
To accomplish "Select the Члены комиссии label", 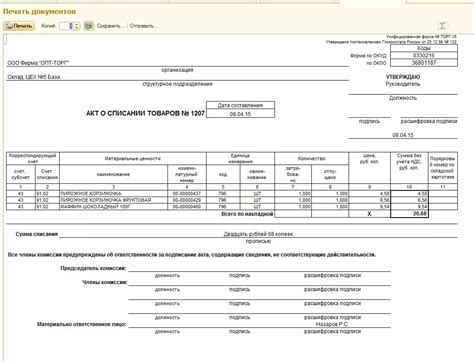I will pos(105,282).
